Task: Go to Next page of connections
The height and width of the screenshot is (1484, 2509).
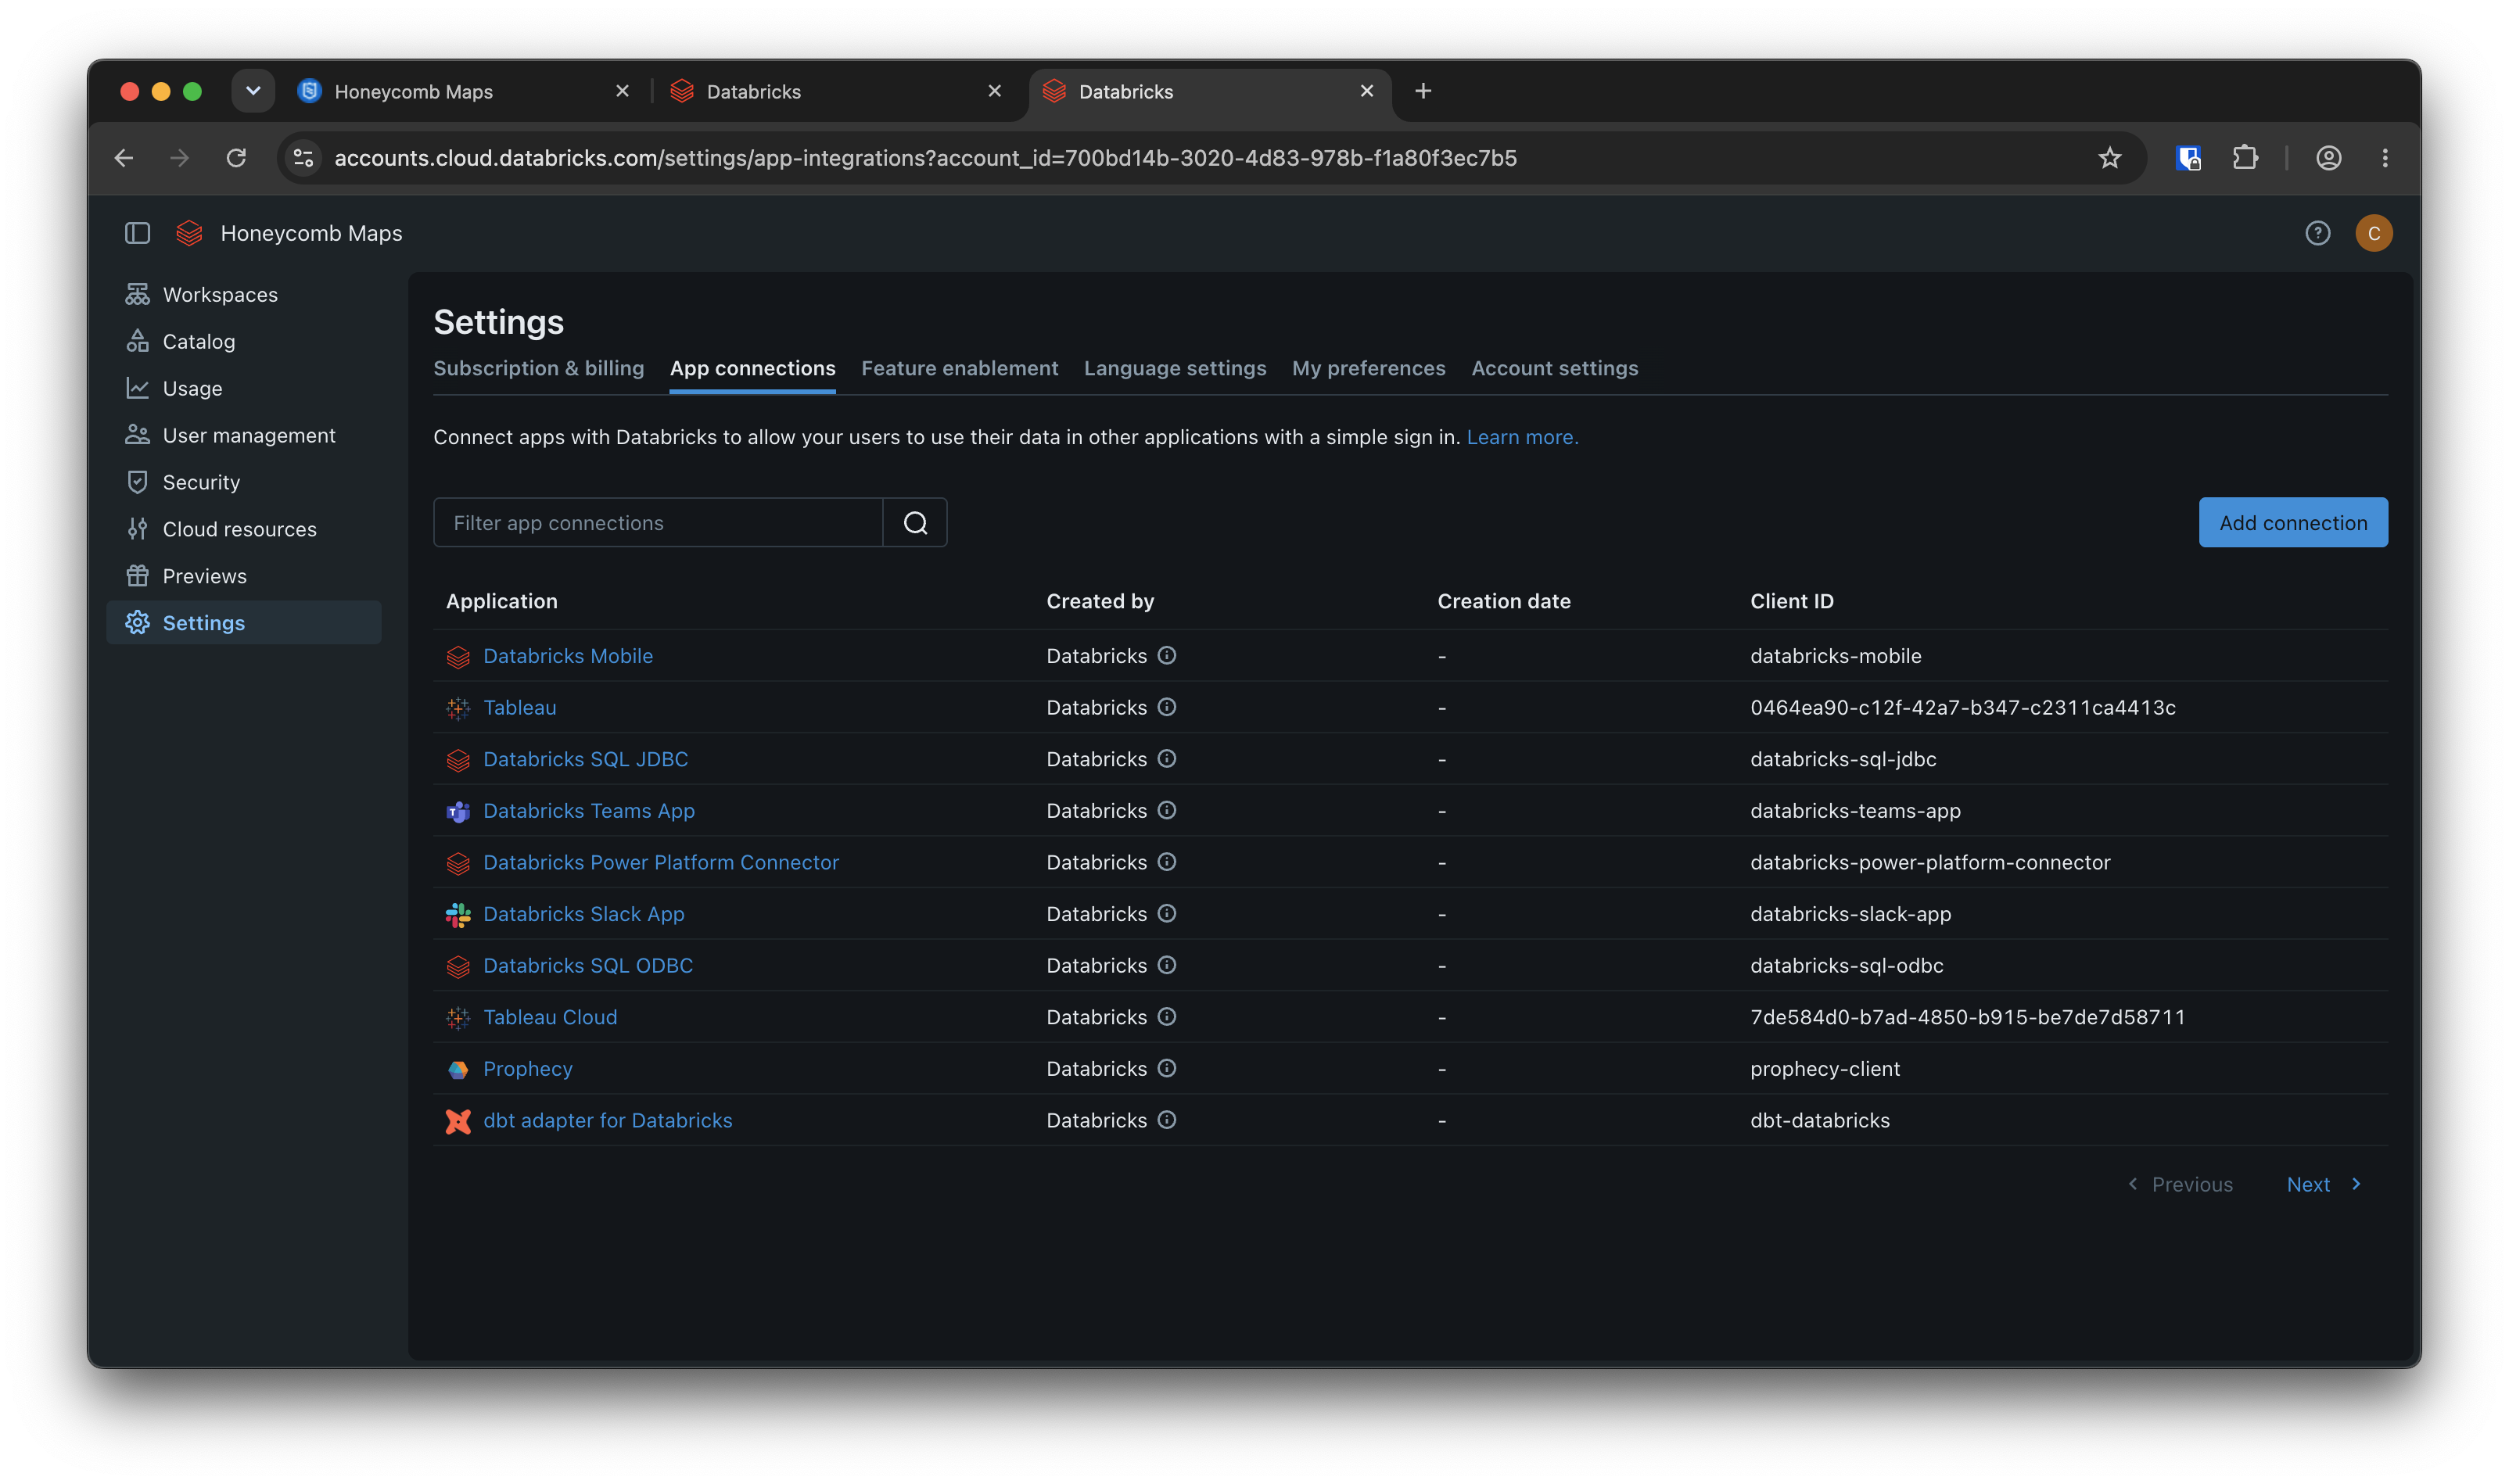Action: 2323,1184
